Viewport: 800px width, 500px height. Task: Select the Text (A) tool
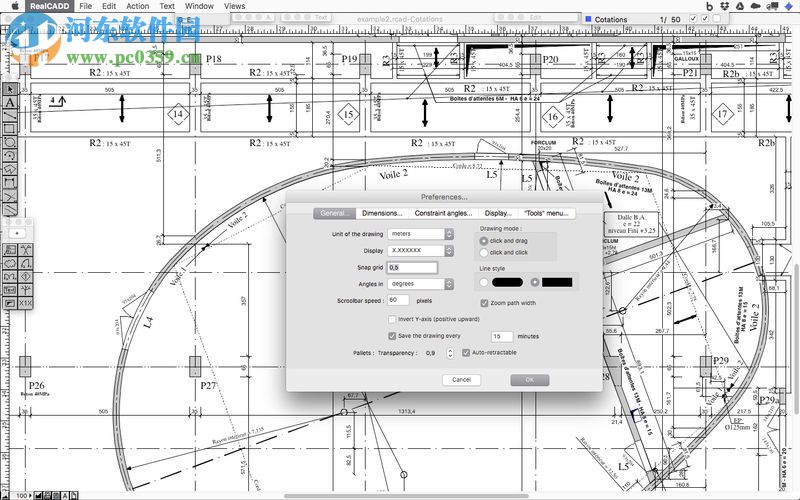(10, 103)
